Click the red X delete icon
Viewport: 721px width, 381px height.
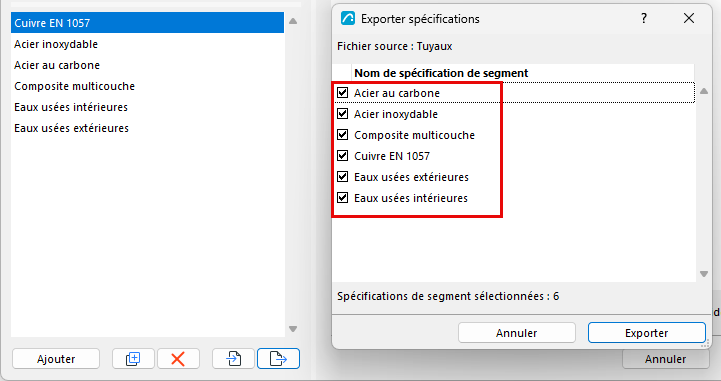click(x=178, y=358)
